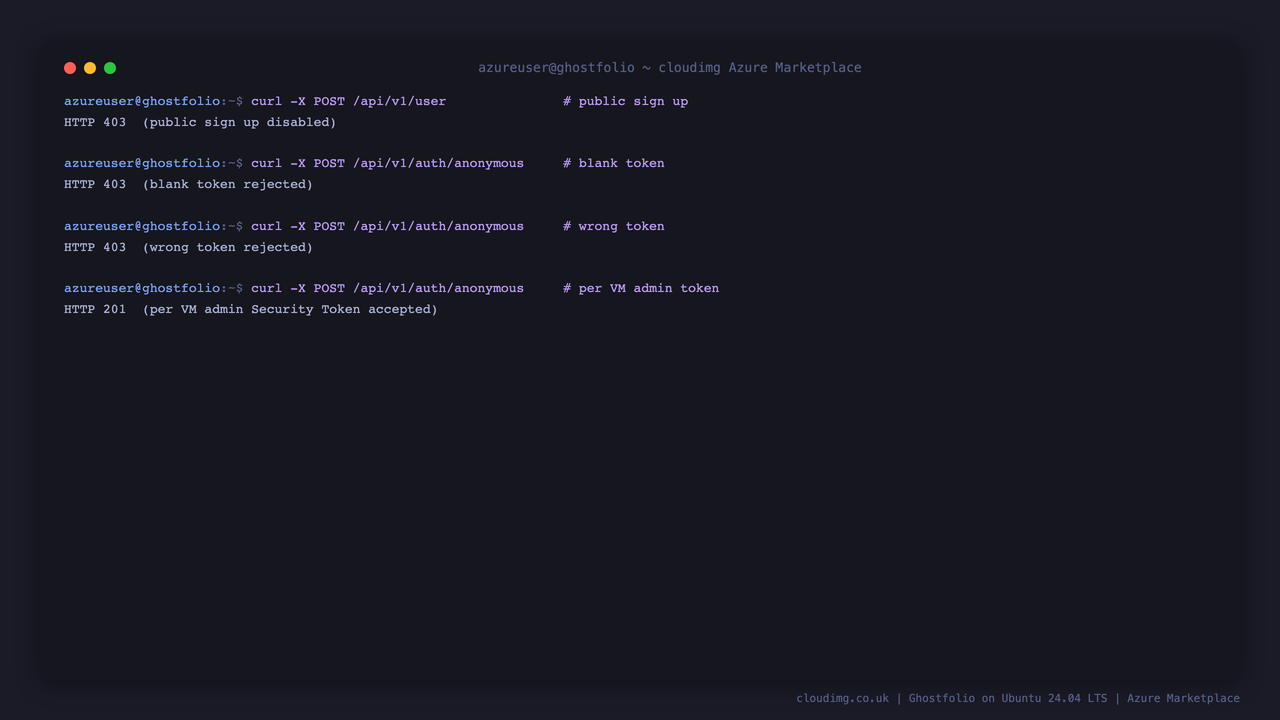The image size is (1280, 720).
Task: Click the curl command before '# per VM admin token'
Action: coord(388,288)
